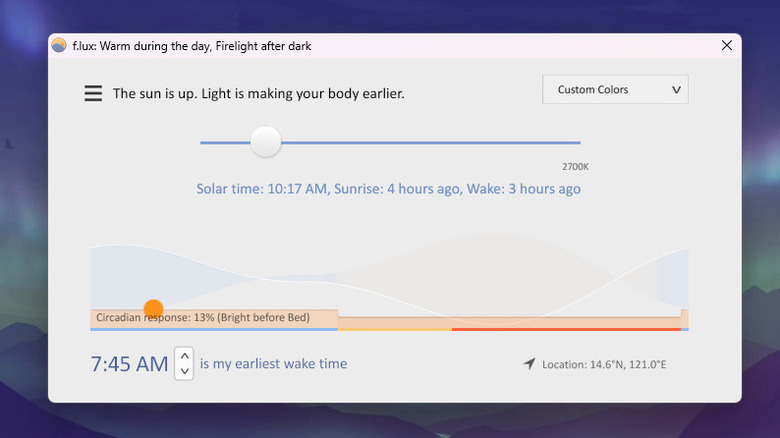Click the f.lux app icon in title bar
780x438 pixels.
click(59, 45)
